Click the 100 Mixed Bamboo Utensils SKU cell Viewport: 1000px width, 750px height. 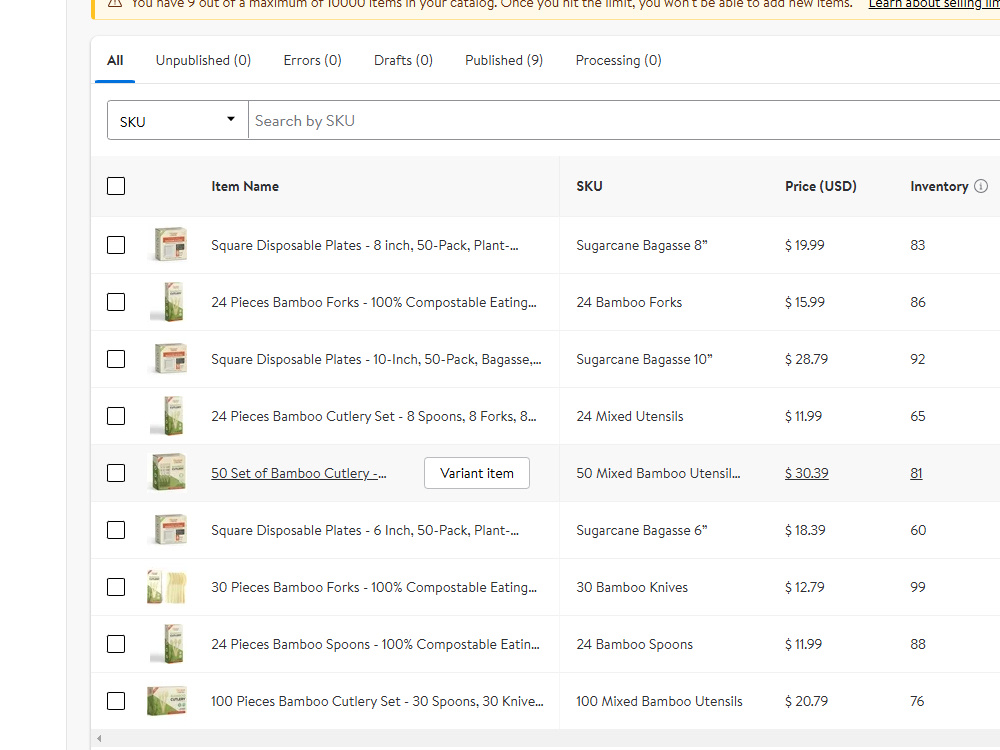pyautogui.click(x=659, y=701)
